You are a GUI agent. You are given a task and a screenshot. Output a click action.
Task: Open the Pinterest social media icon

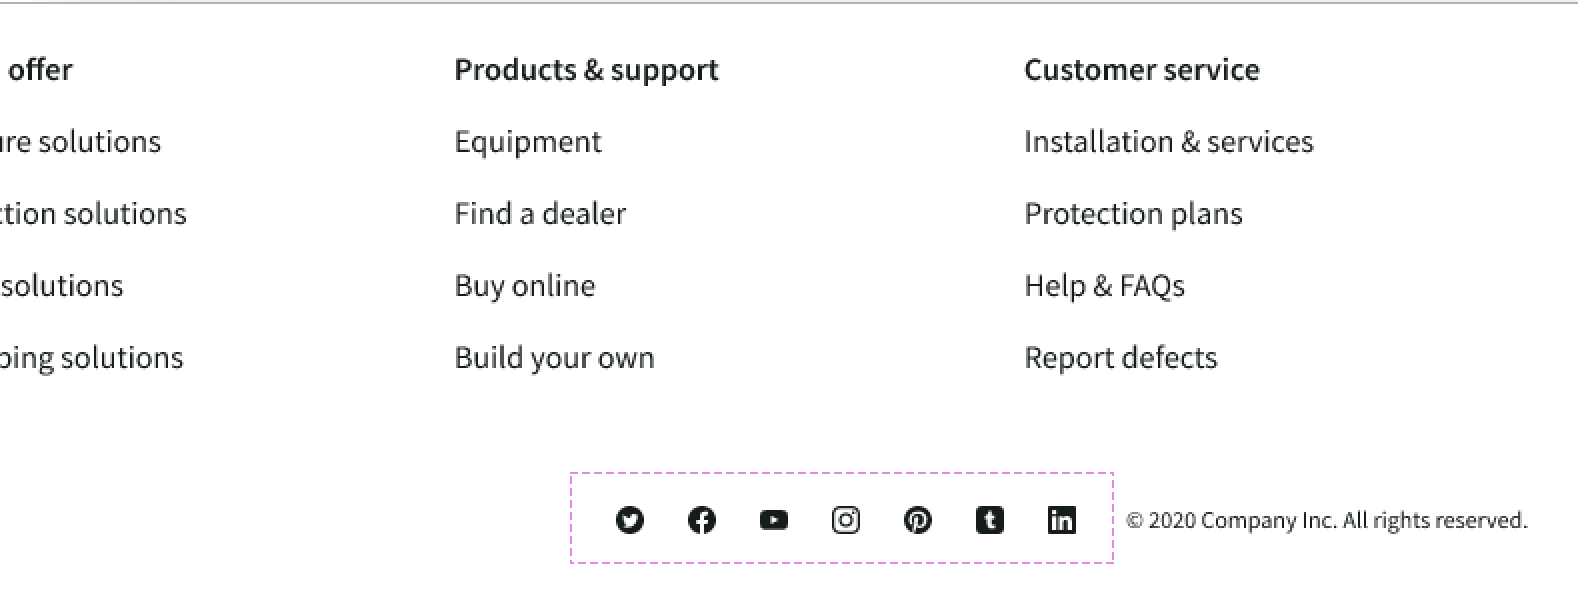pyautogui.click(x=917, y=520)
